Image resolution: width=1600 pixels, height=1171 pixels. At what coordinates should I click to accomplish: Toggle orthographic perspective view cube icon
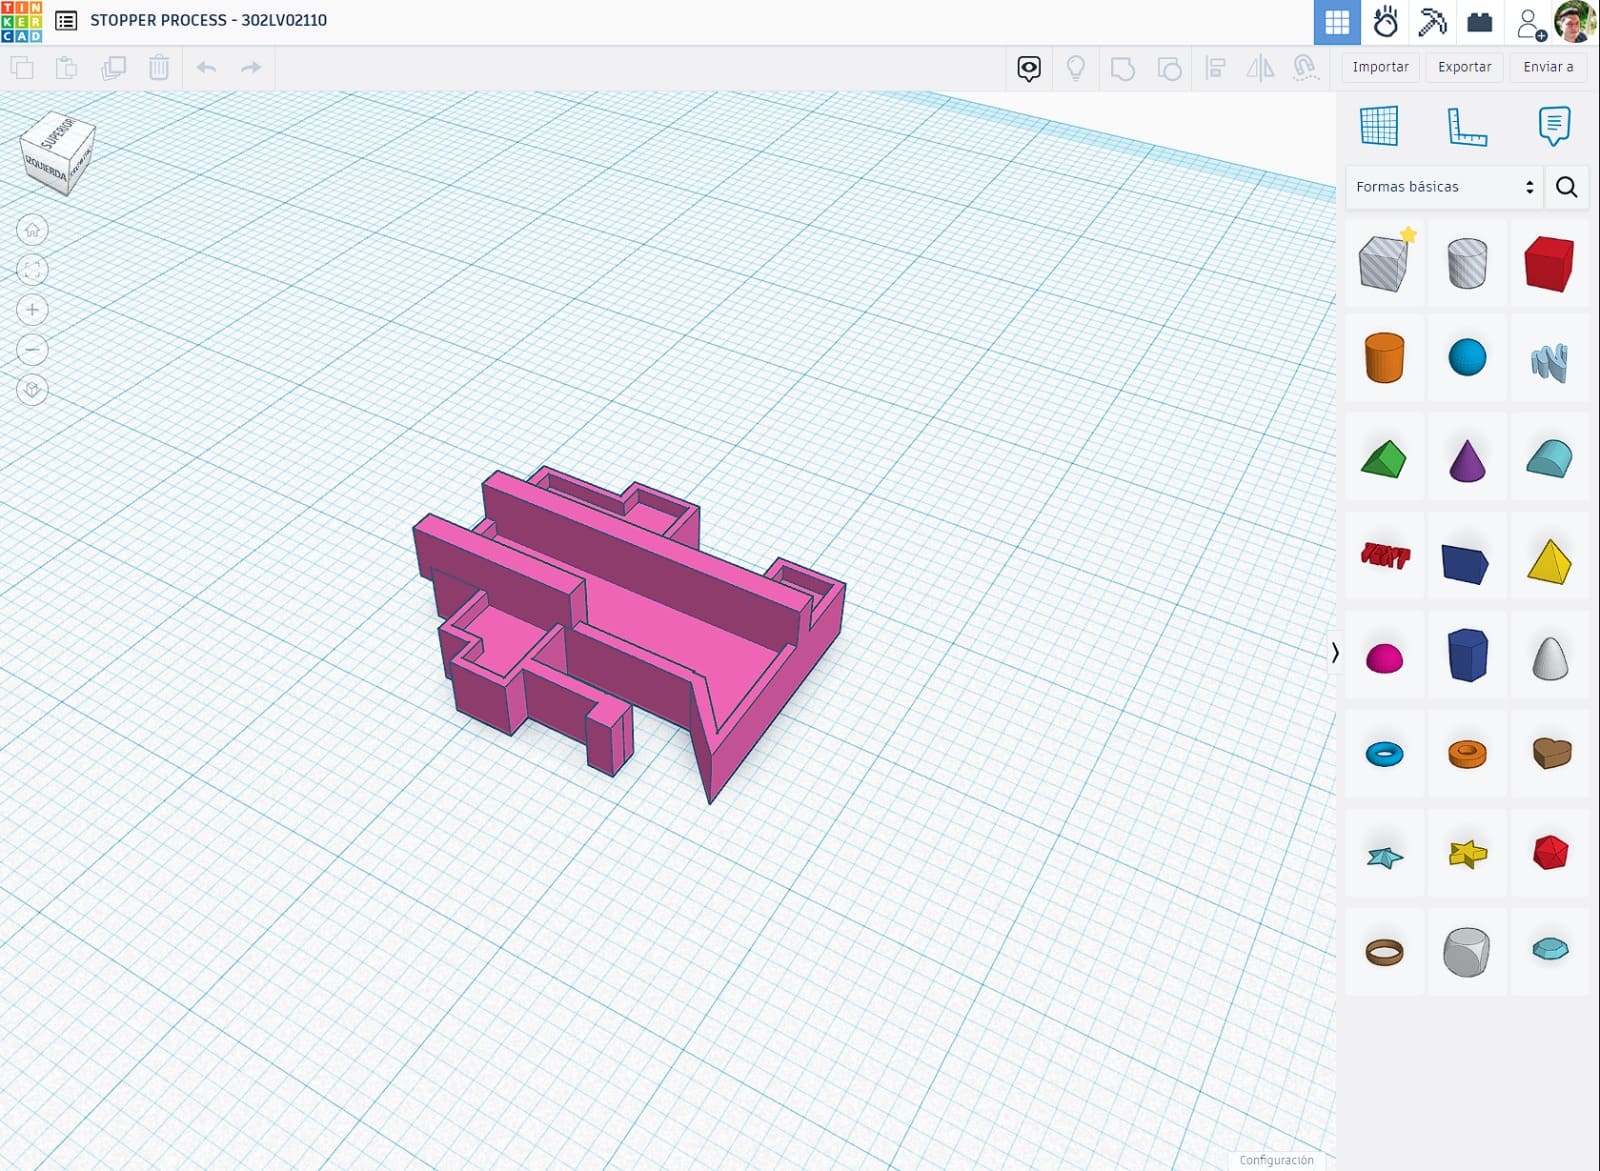(x=32, y=390)
